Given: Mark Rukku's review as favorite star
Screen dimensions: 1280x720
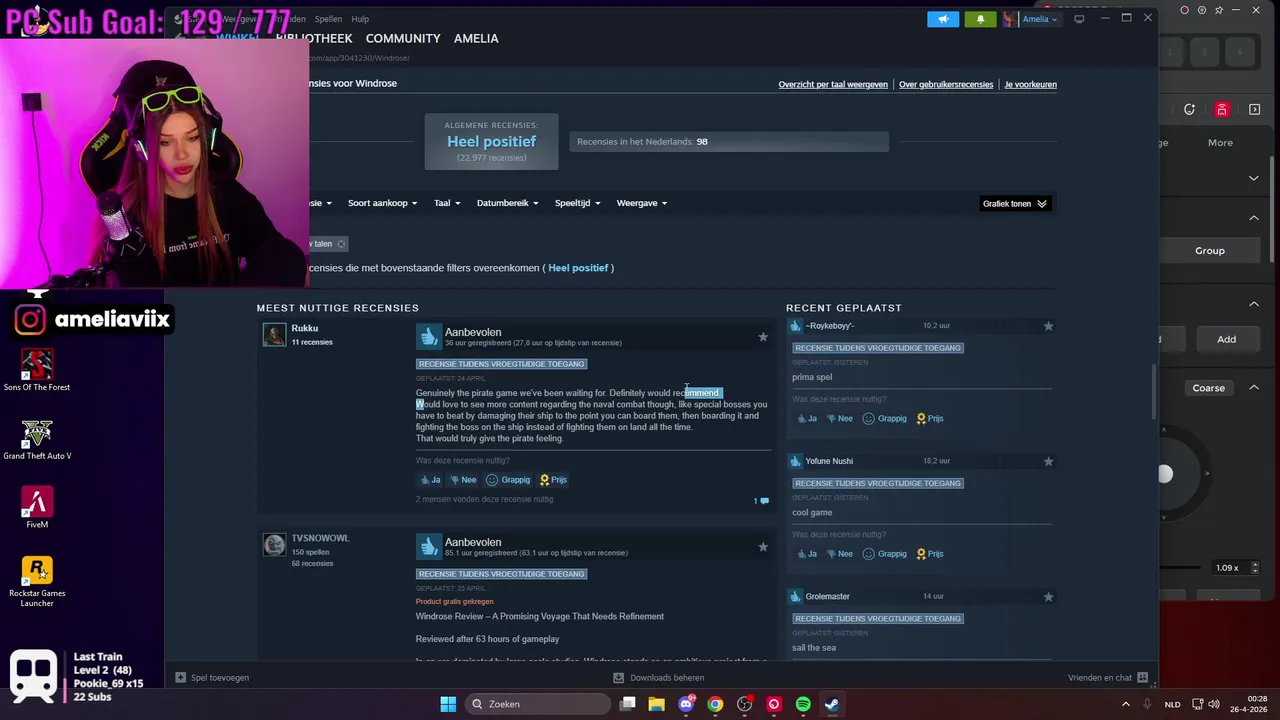Looking at the screenshot, I should coord(763,337).
